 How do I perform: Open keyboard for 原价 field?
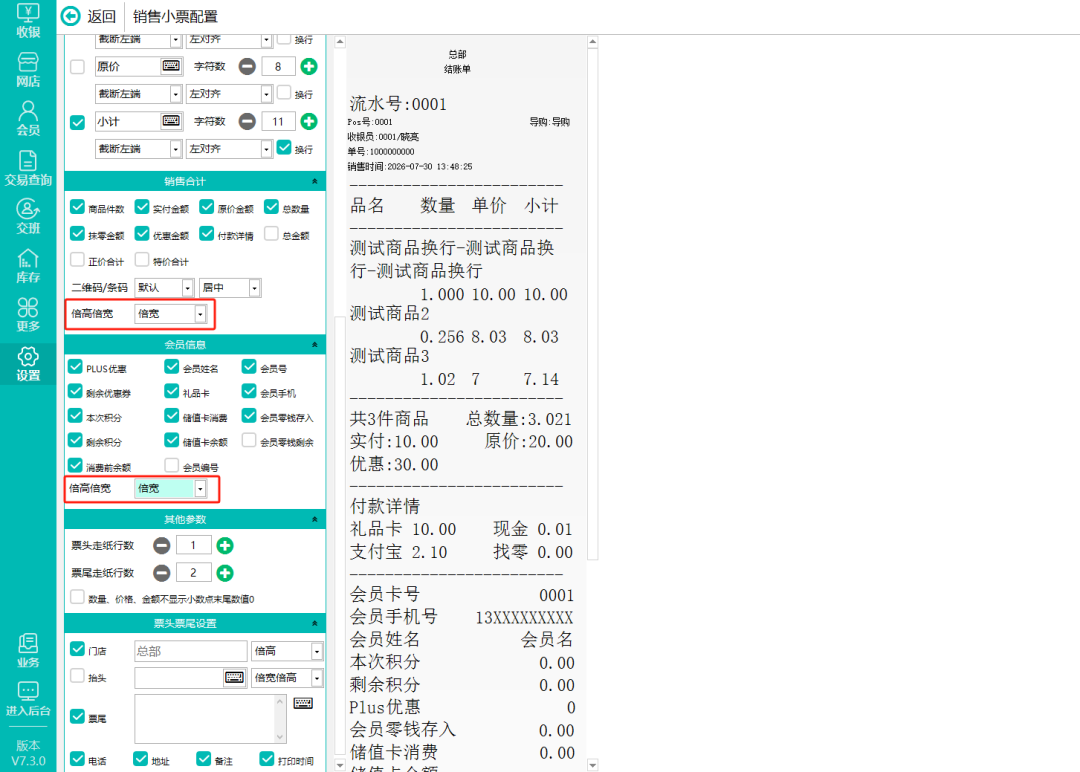click(x=171, y=66)
